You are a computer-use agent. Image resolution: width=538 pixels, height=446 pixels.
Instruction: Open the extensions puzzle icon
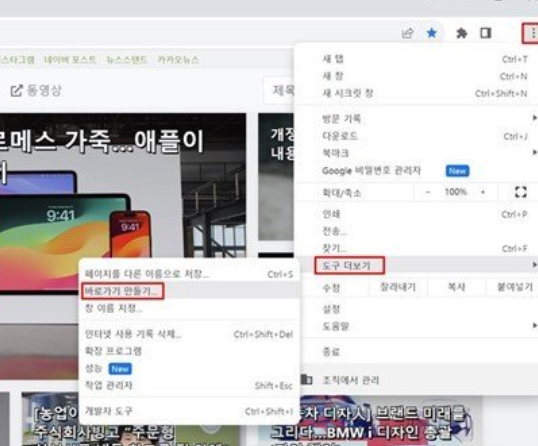(x=461, y=33)
